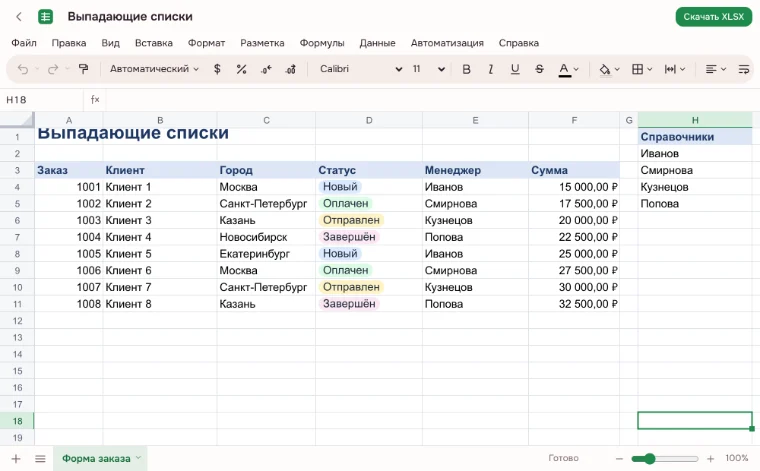Toggle strikethrough formatting
The width and height of the screenshot is (760, 471).
pos(539,69)
